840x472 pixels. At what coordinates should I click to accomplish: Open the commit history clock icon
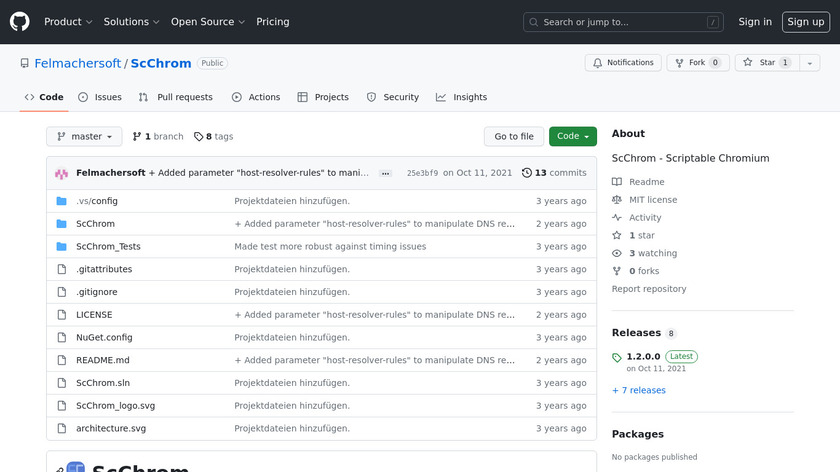pyautogui.click(x=527, y=173)
